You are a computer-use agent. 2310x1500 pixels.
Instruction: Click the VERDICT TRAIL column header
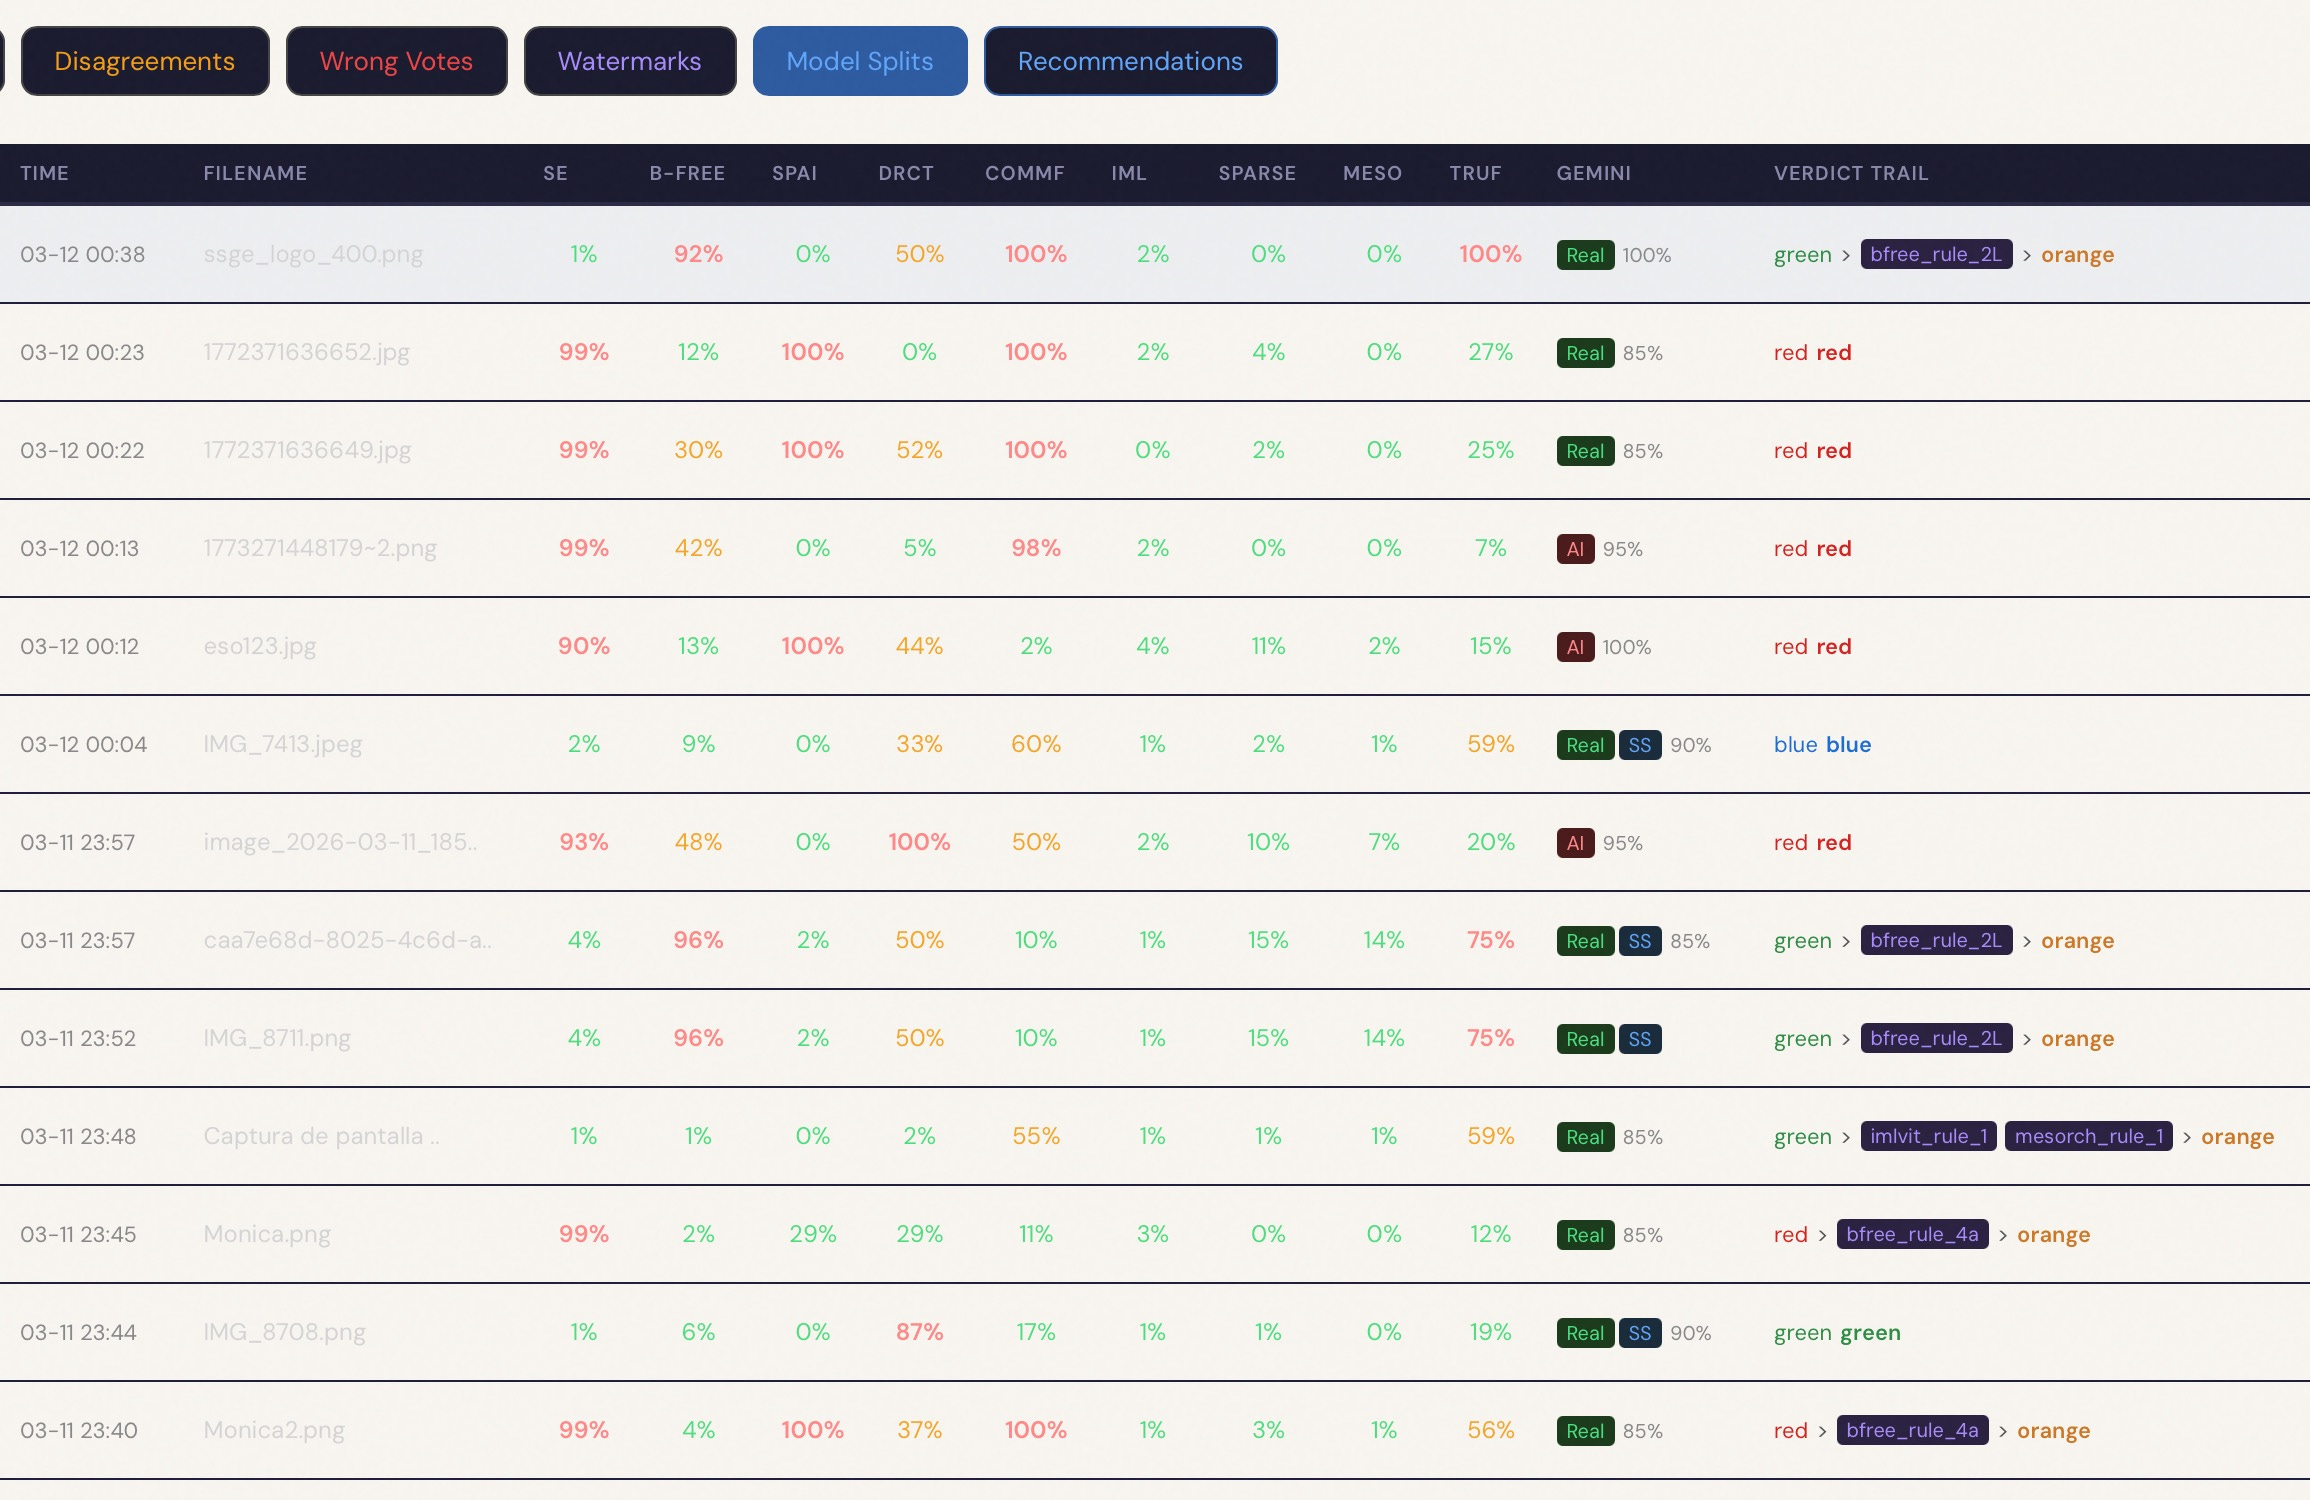tap(1850, 173)
